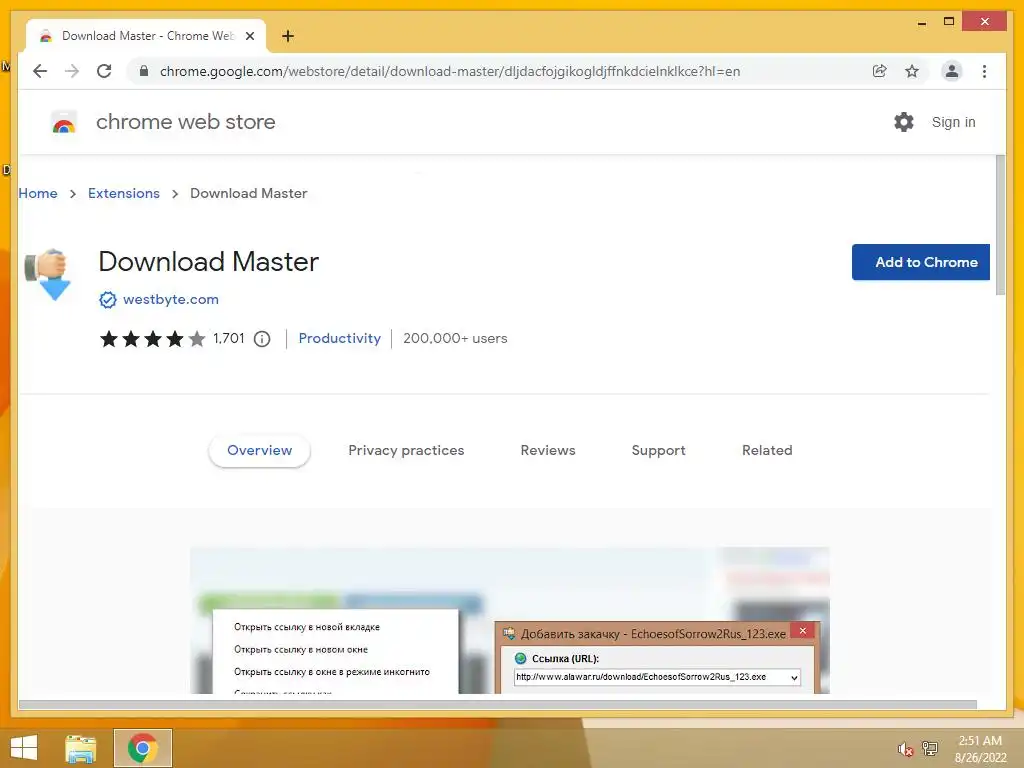Click 'chrome web store' title text

point(185,122)
